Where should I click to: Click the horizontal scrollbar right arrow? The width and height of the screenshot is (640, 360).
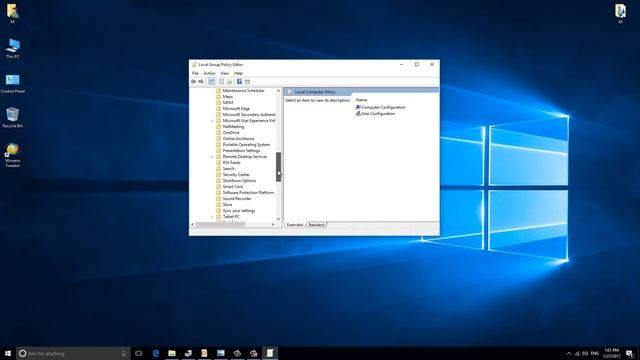[x=273, y=224]
